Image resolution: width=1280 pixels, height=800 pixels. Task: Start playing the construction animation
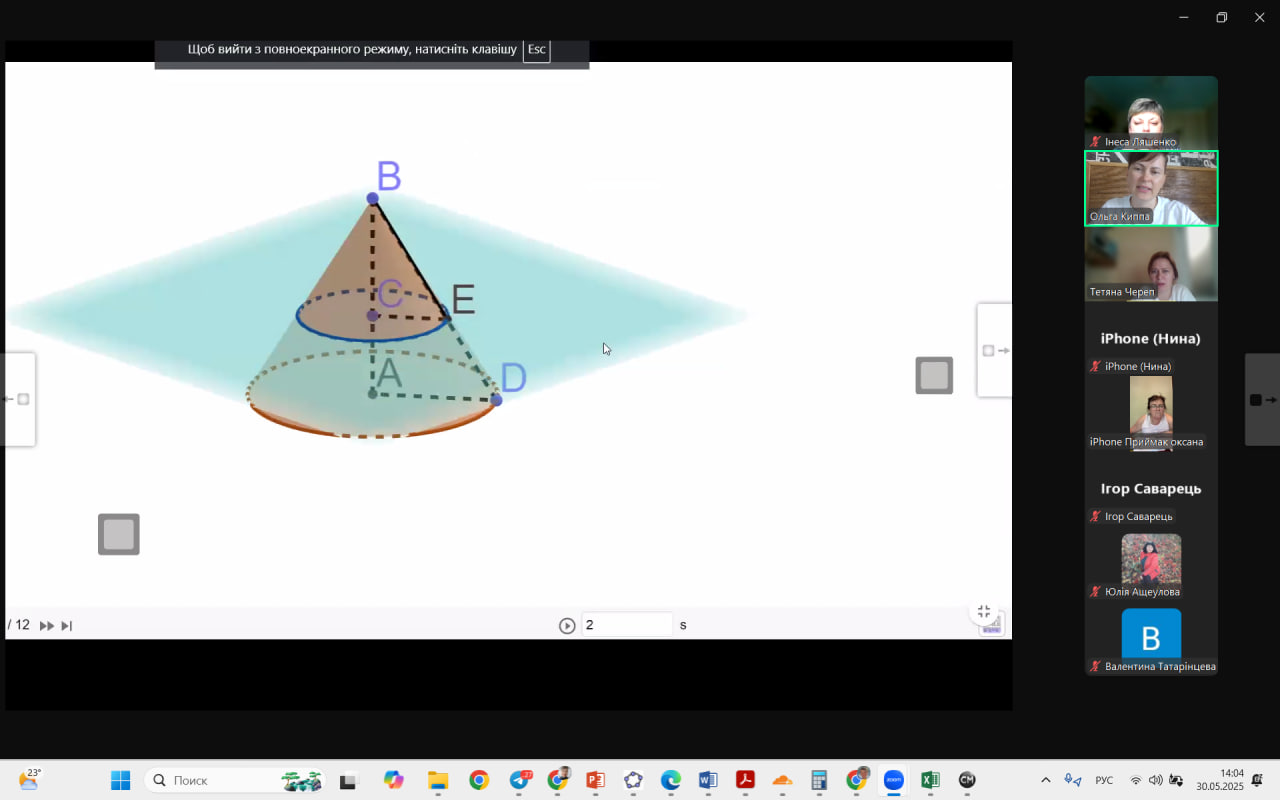pyautogui.click(x=567, y=626)
